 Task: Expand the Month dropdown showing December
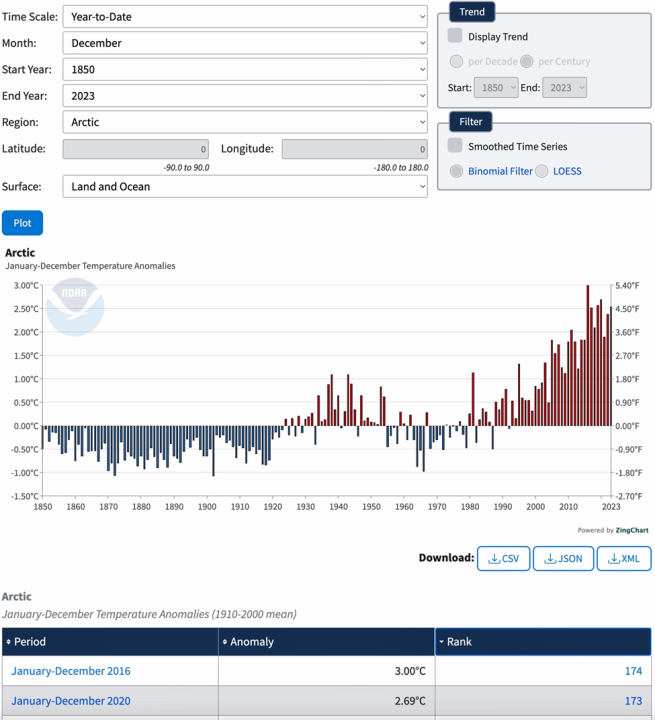245,43
